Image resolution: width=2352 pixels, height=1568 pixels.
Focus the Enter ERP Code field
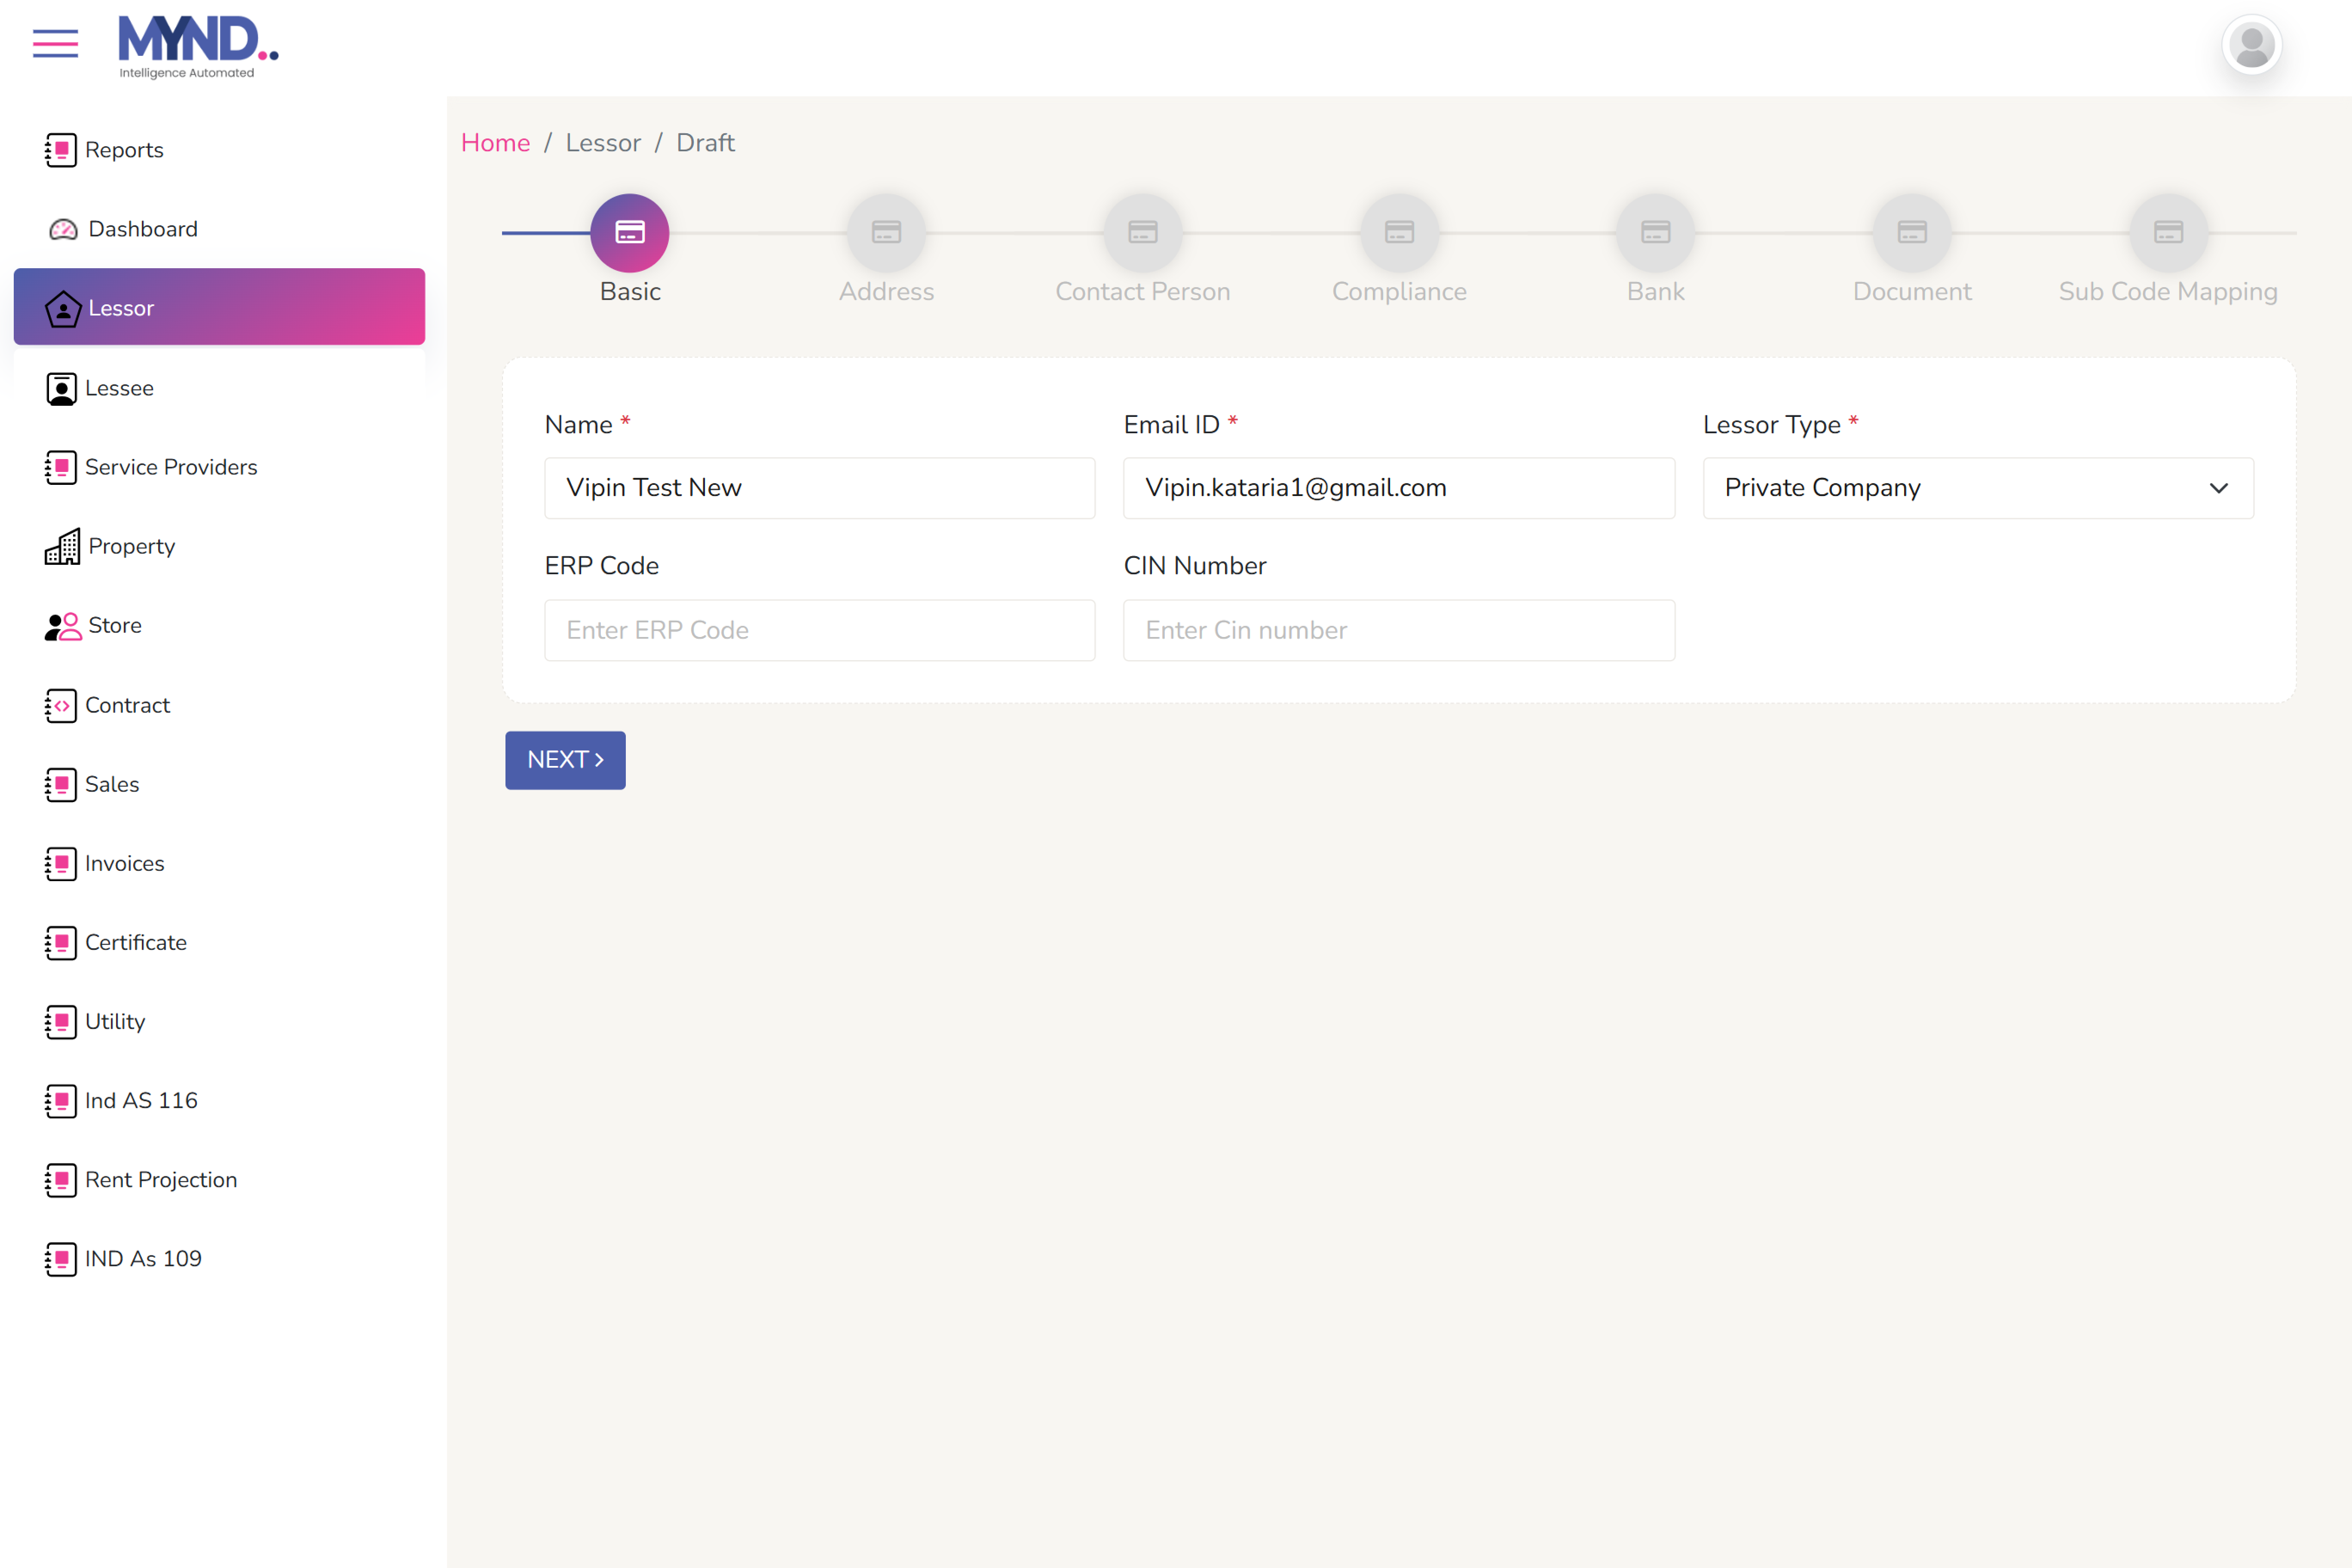coord(819,630)
